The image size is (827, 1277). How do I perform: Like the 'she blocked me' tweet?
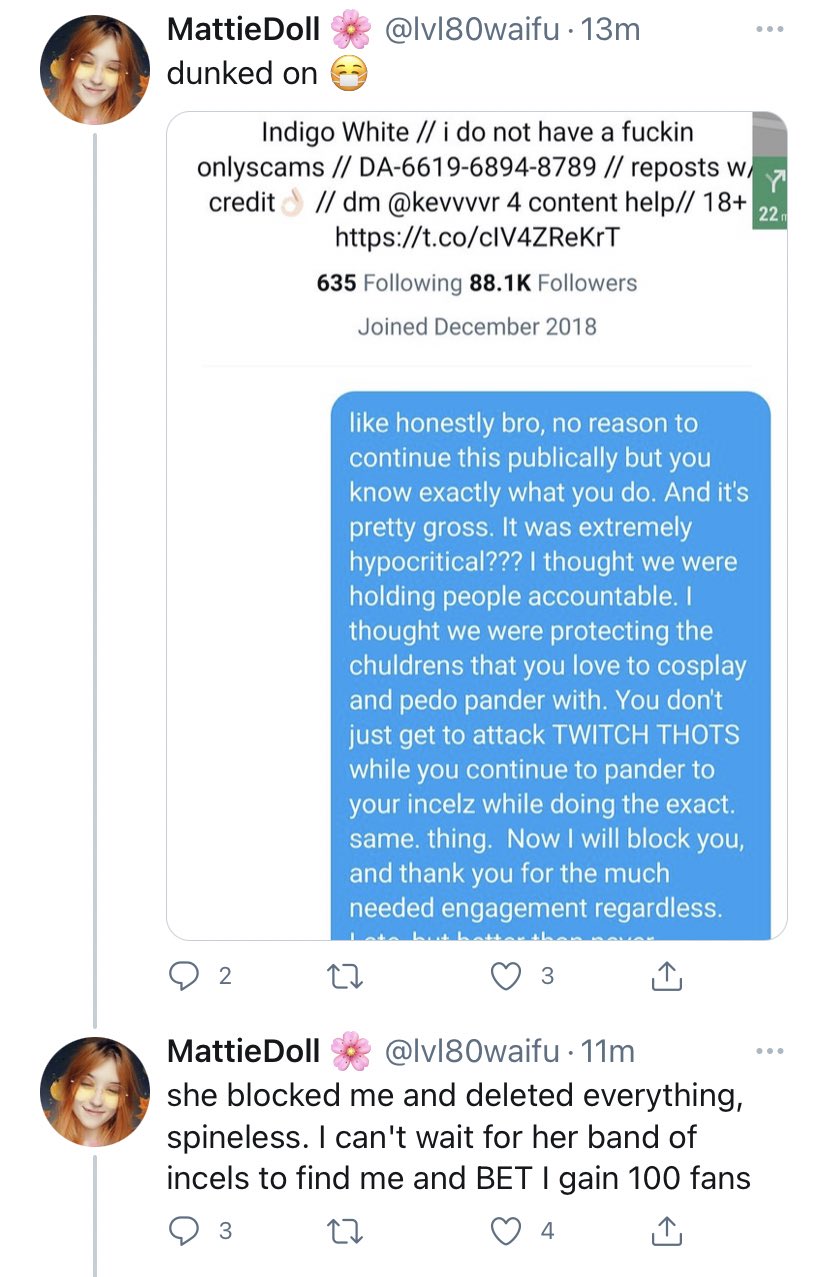point(508,1230)
